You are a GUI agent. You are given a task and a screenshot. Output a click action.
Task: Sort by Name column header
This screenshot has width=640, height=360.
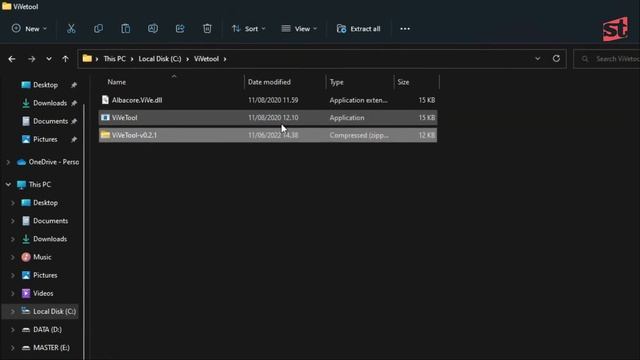(x=117, y=82)
